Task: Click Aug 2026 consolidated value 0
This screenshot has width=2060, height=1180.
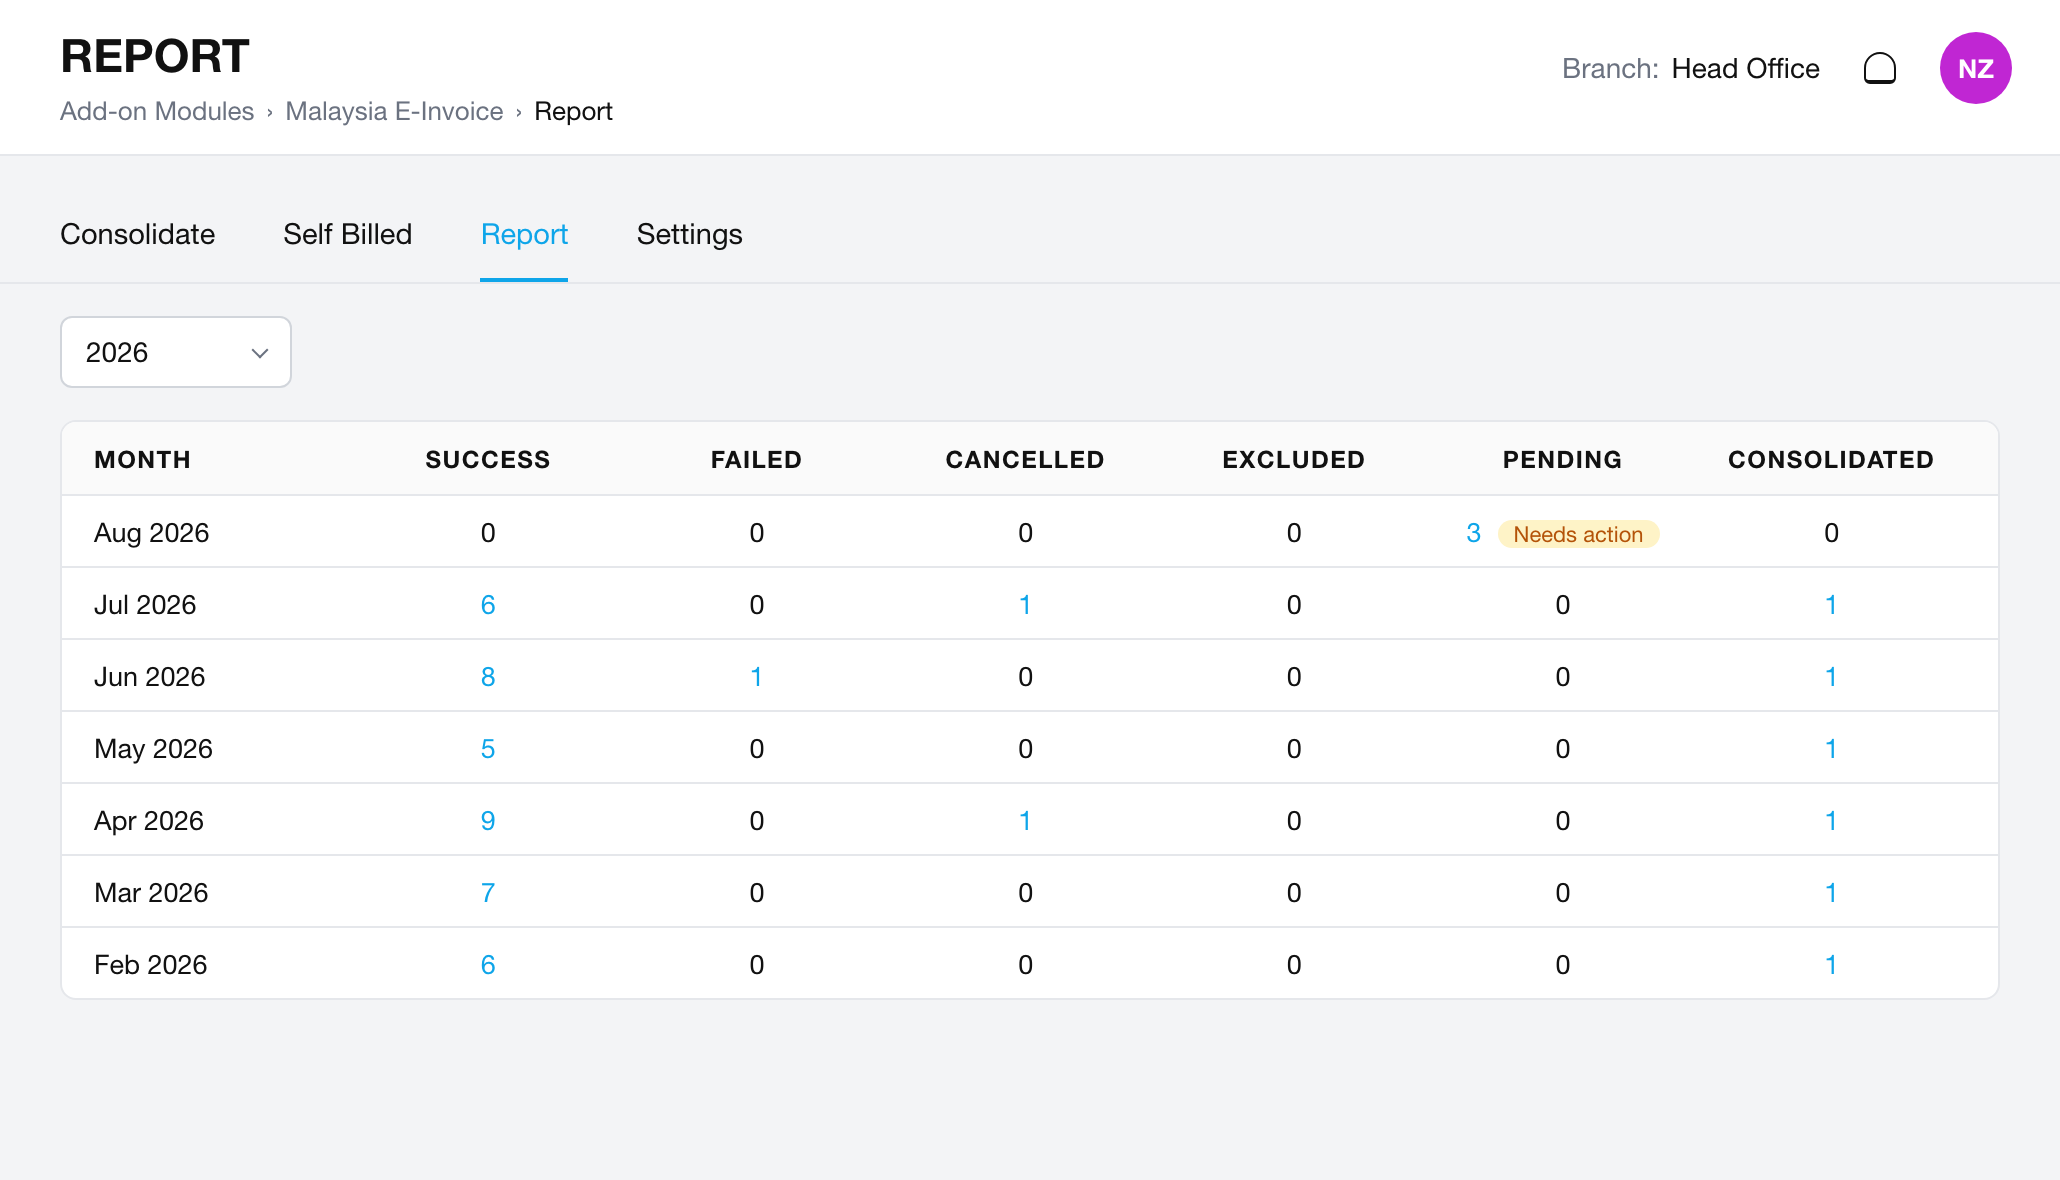Action: [x=1831, y=533]
